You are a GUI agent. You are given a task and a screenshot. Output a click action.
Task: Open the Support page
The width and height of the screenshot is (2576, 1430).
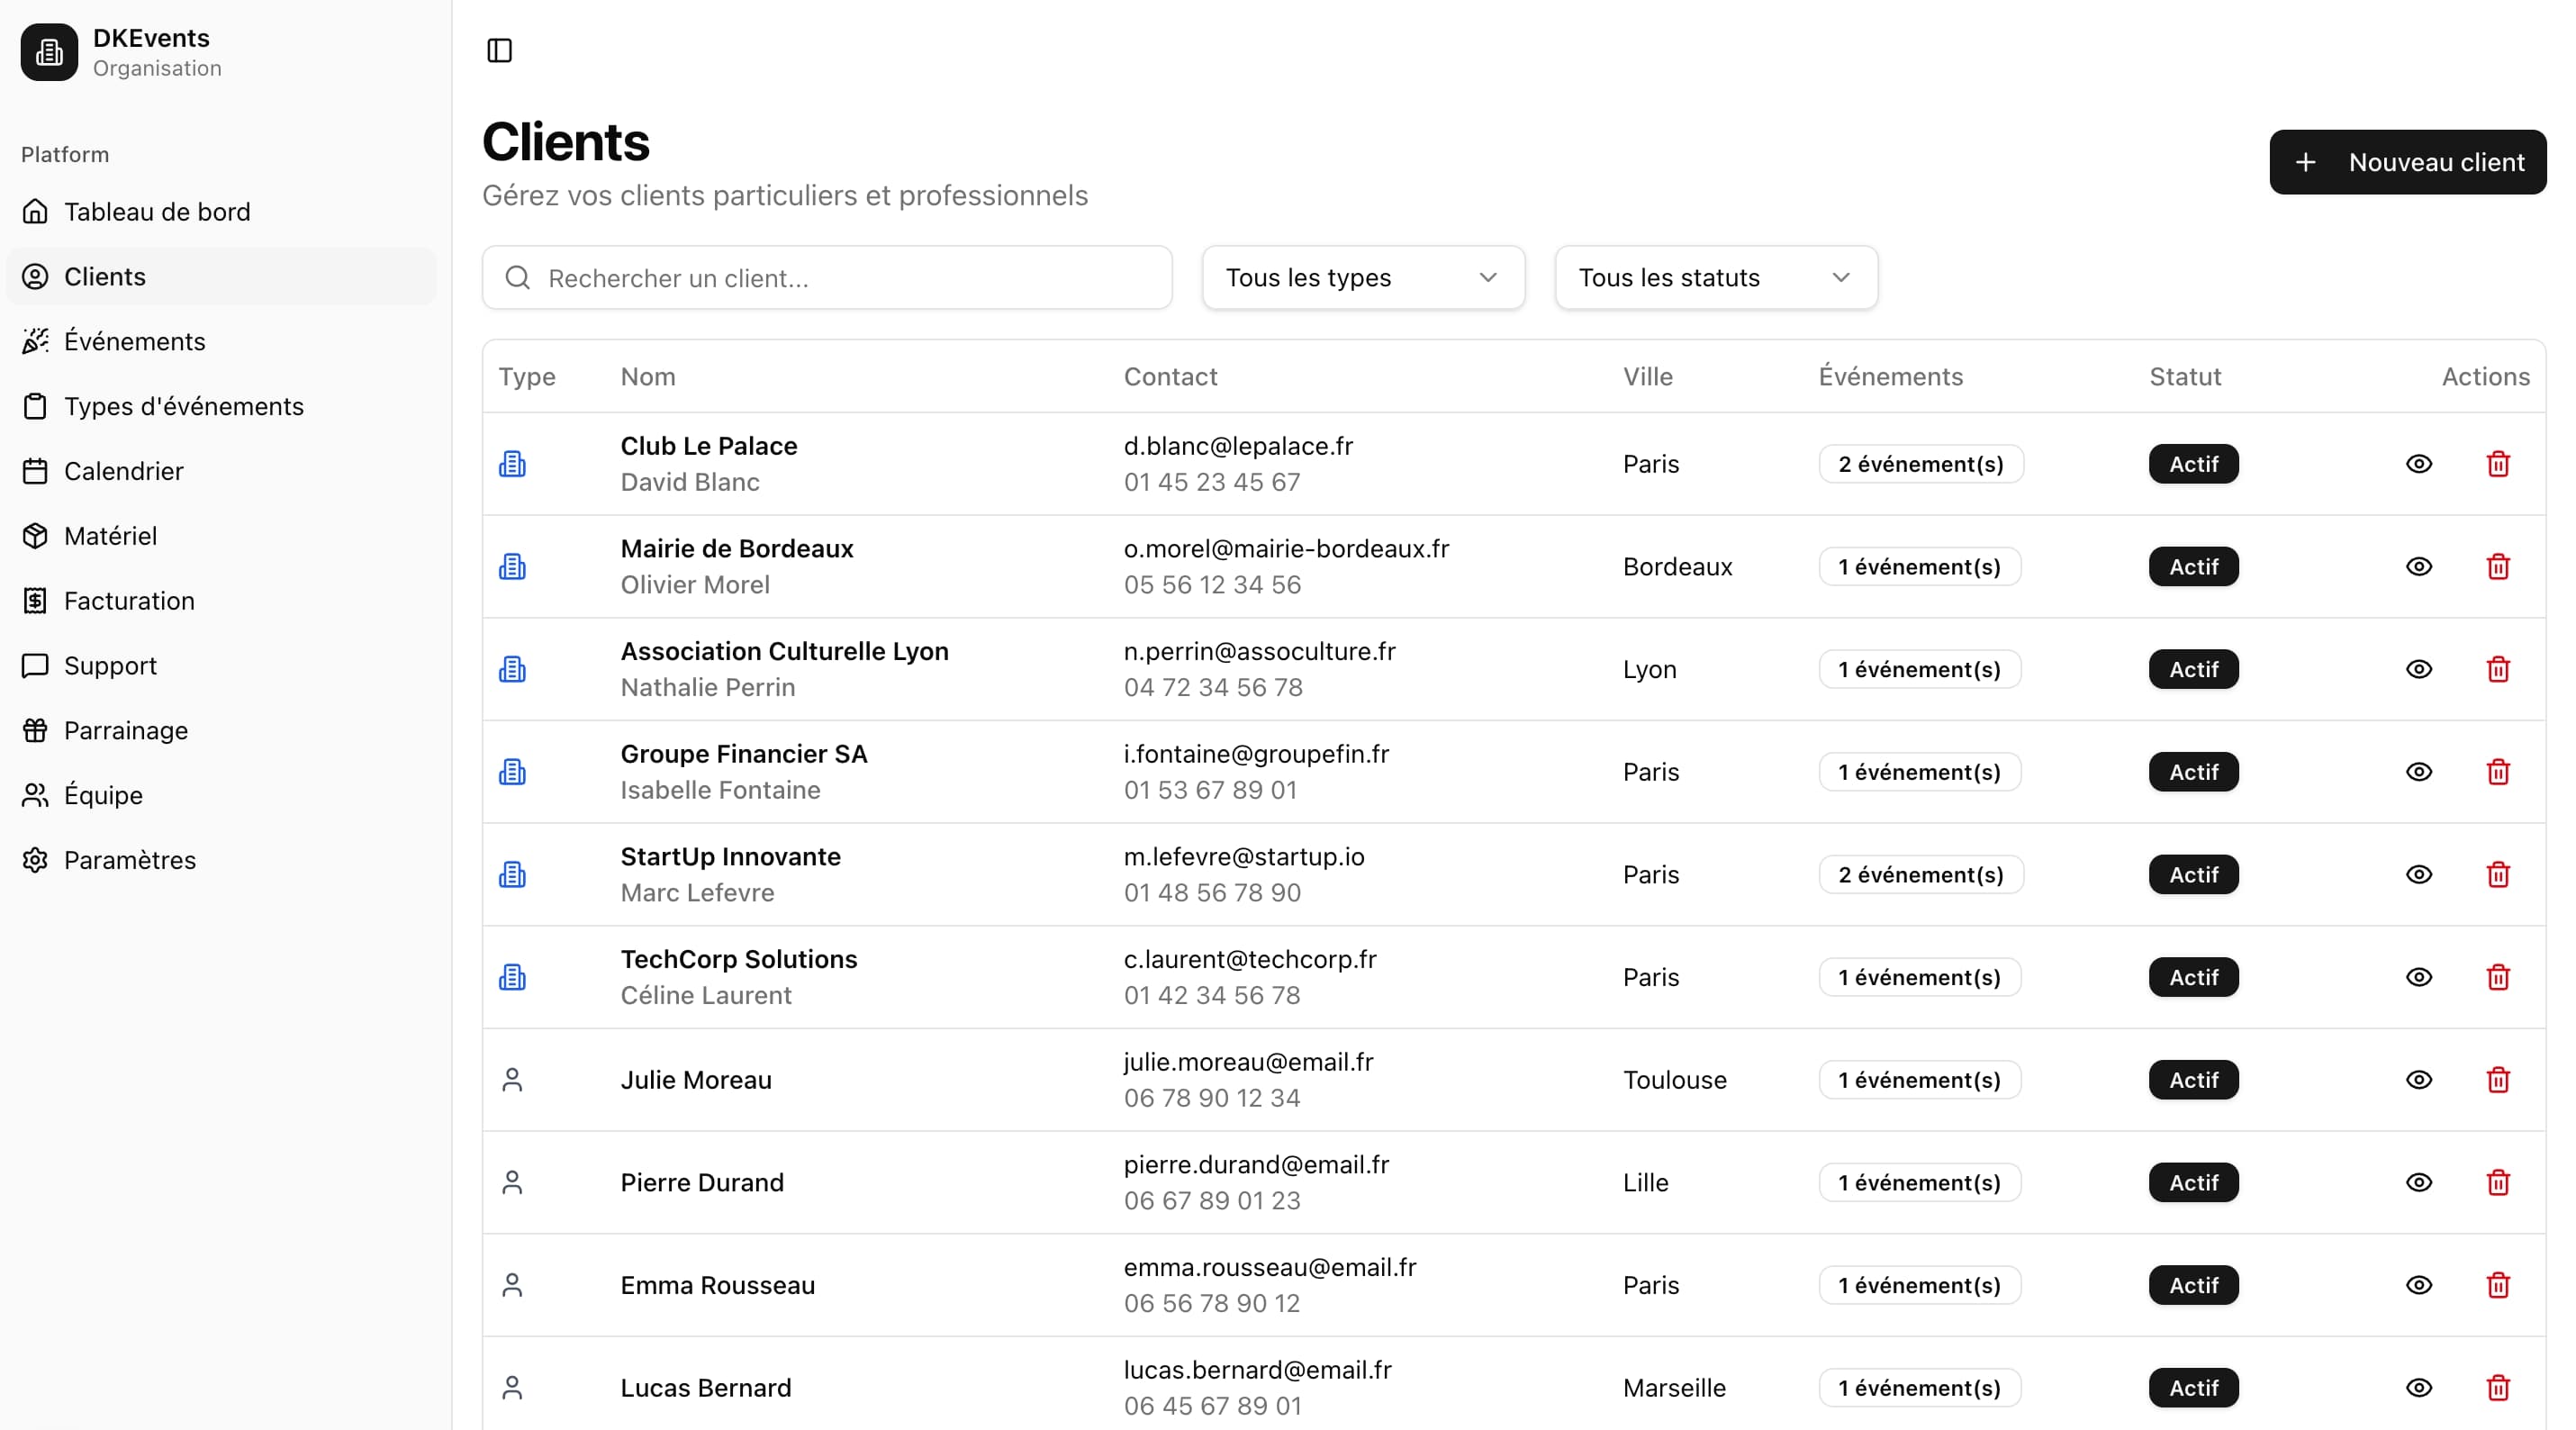110,665
